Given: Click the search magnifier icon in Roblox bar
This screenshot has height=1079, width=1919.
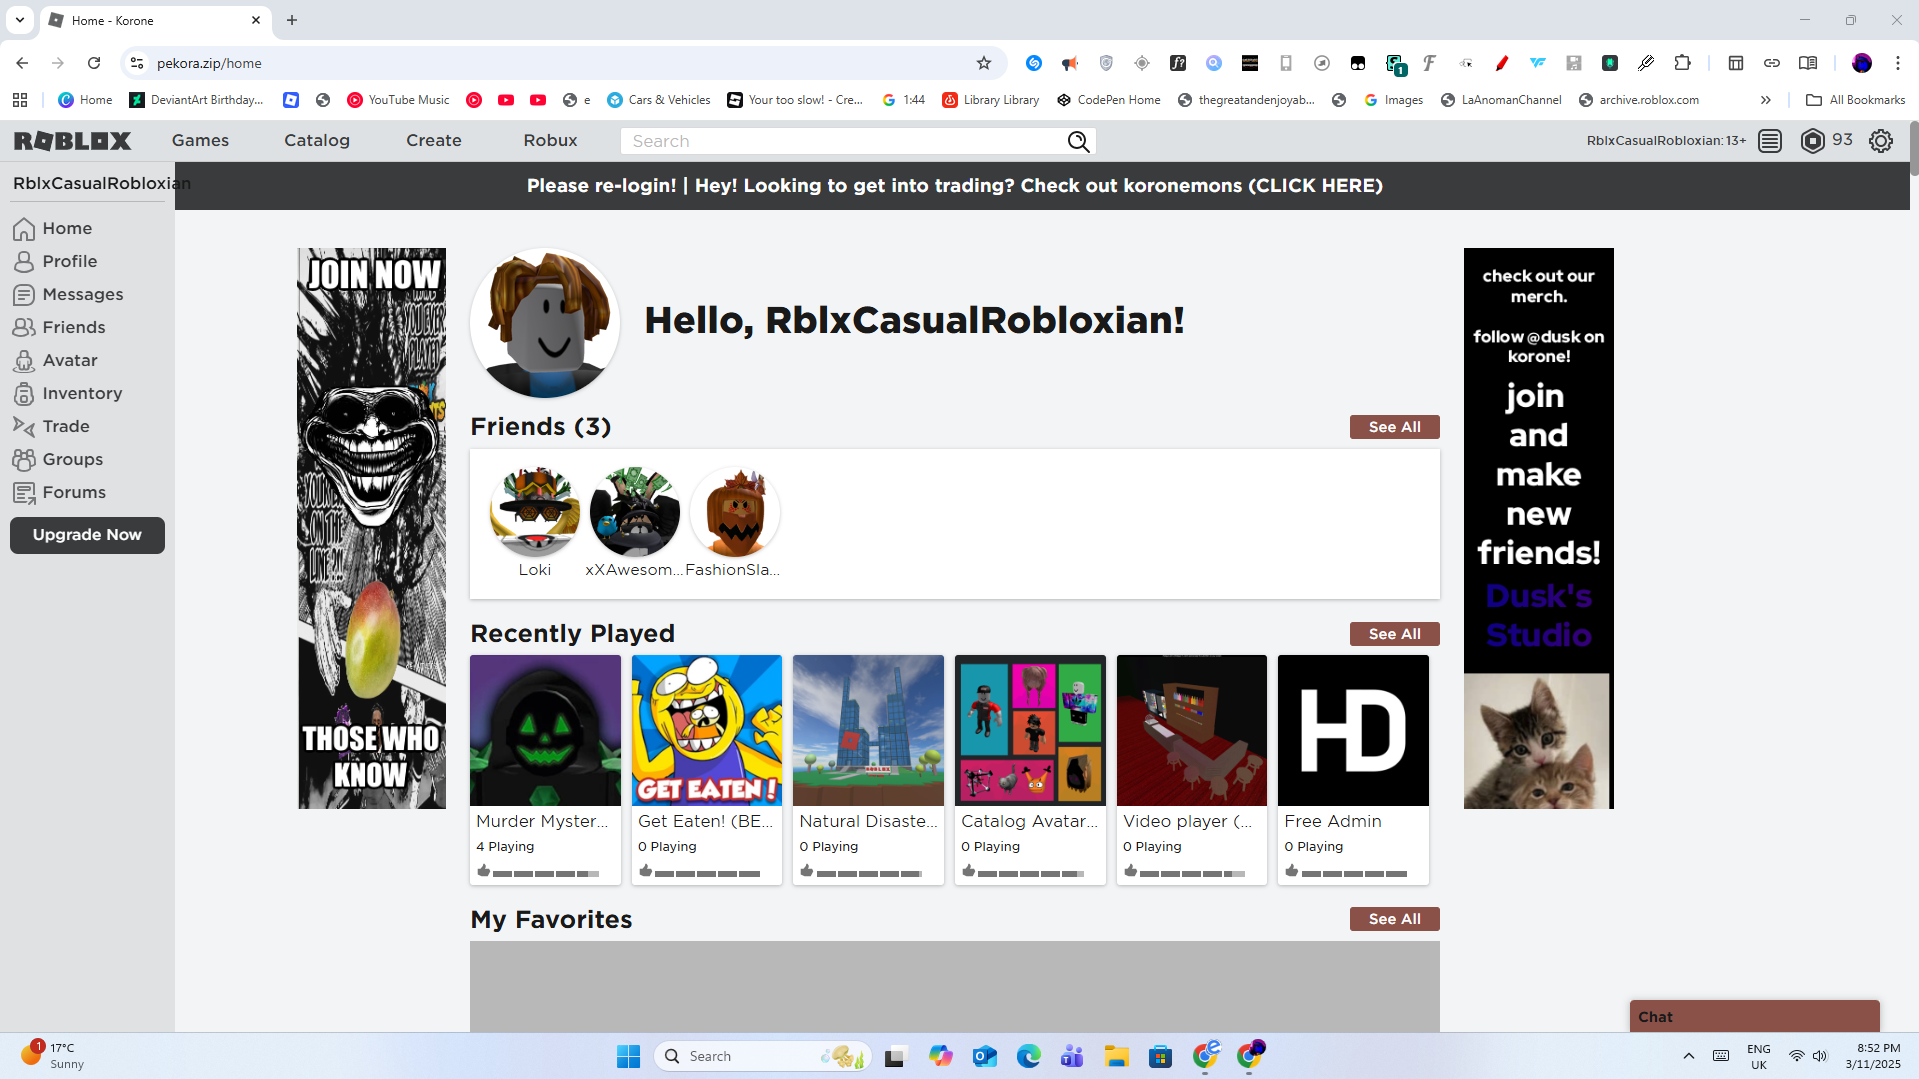Looking at the screenshot, I should coord(1078,142).
